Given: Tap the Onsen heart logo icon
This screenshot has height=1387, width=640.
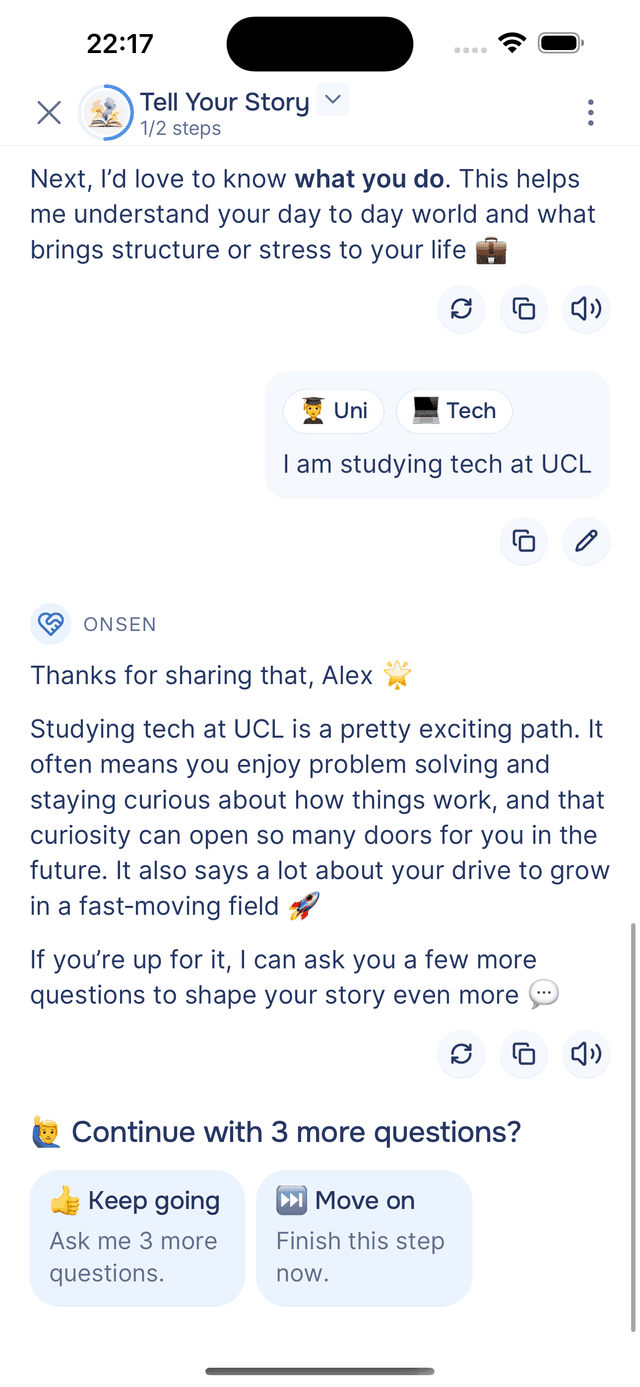Looking at the screenshot, I should [50, 624].
